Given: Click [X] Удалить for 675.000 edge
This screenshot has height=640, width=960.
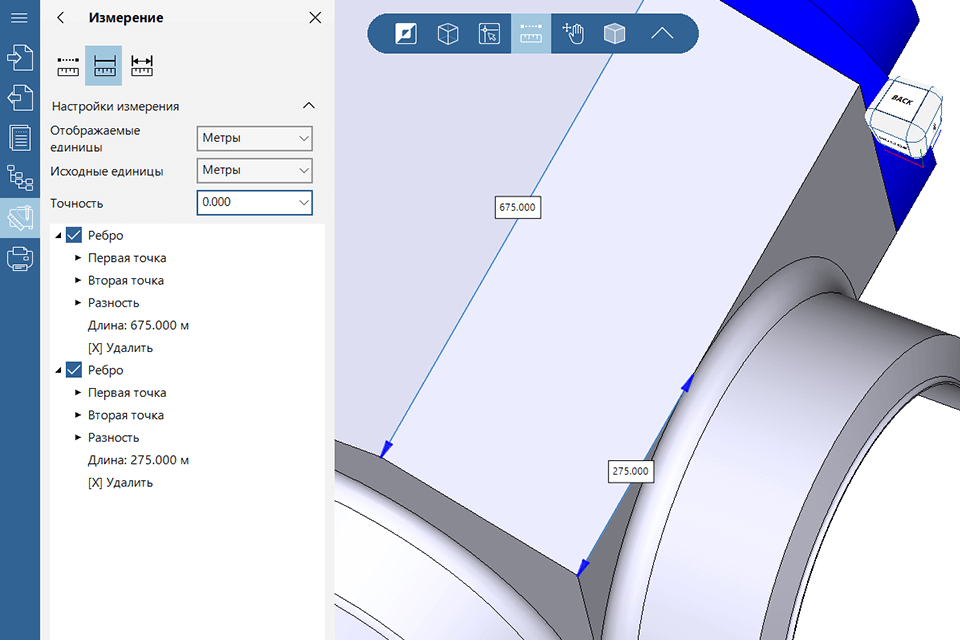Looking at the screenshot, I should coord(120,348).
